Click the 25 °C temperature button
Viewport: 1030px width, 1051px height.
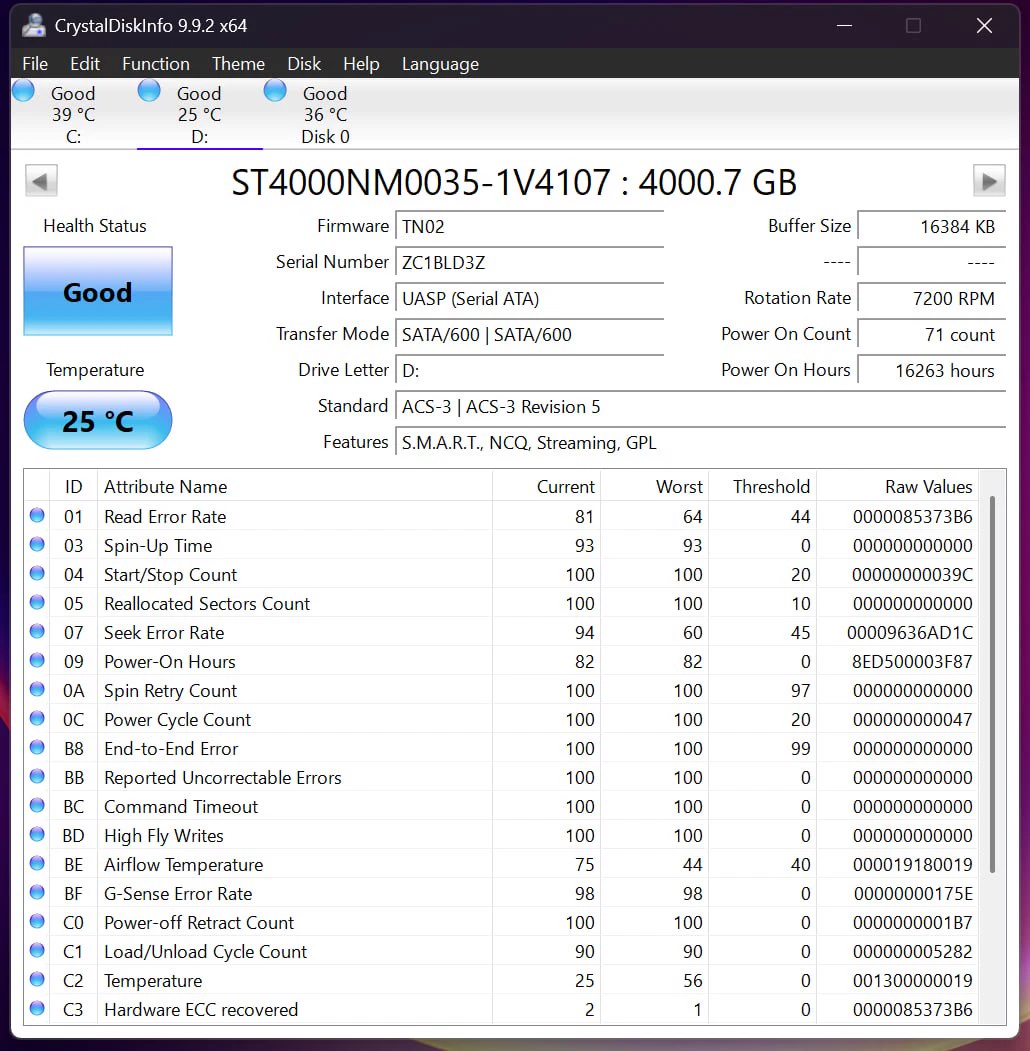click(x=98, y=421)
